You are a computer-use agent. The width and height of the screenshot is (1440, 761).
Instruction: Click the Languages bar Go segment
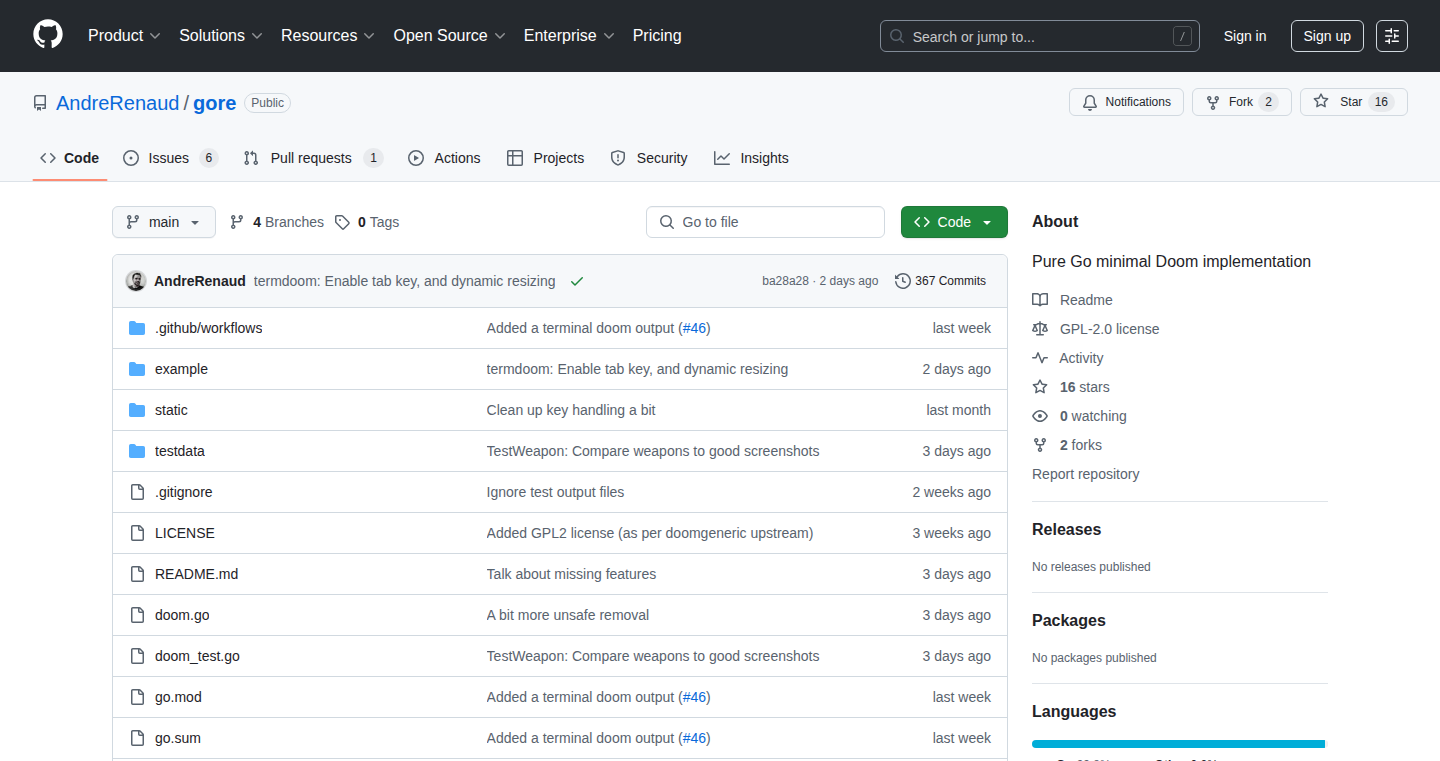click(1178, 744)
